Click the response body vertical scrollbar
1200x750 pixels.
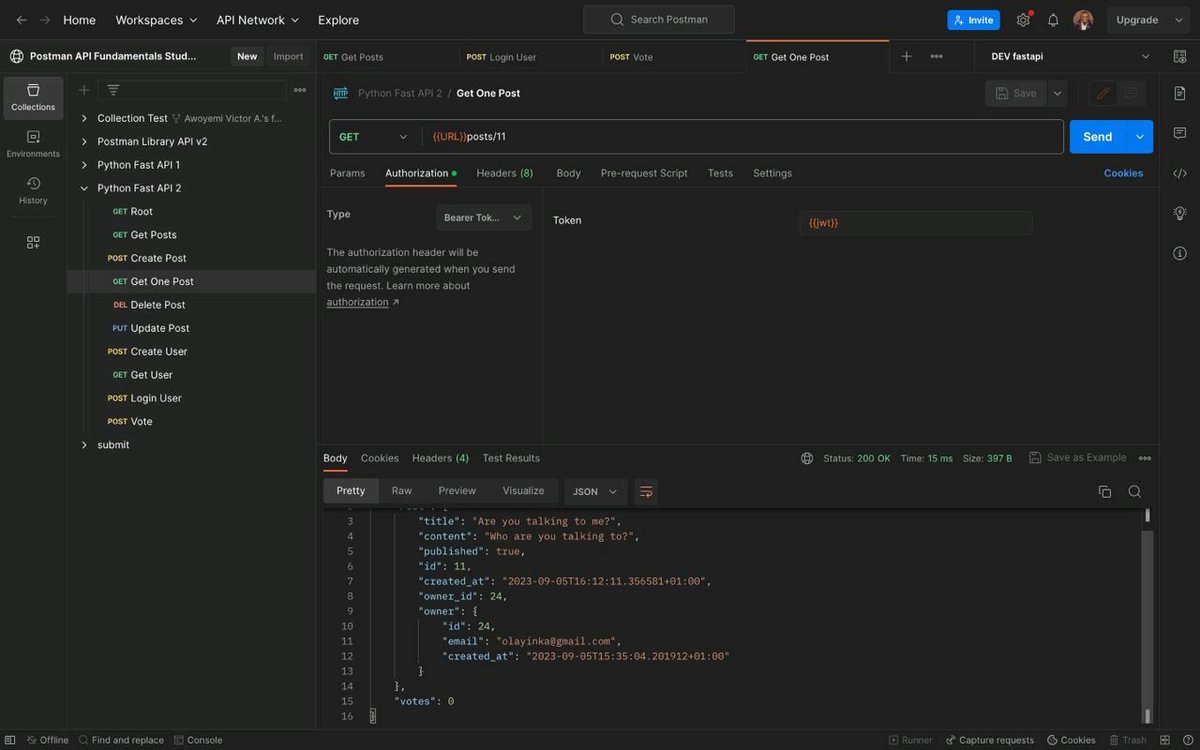pyautogui.click(x=1147, y=615)
